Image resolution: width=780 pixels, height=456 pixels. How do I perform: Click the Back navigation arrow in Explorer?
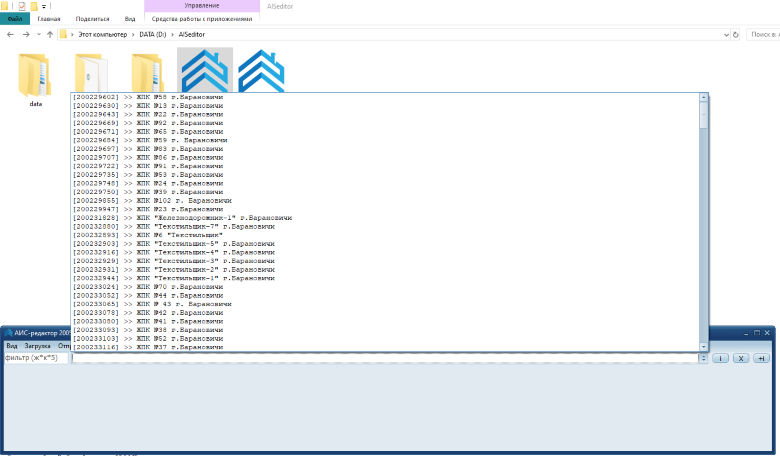(10, 34)
